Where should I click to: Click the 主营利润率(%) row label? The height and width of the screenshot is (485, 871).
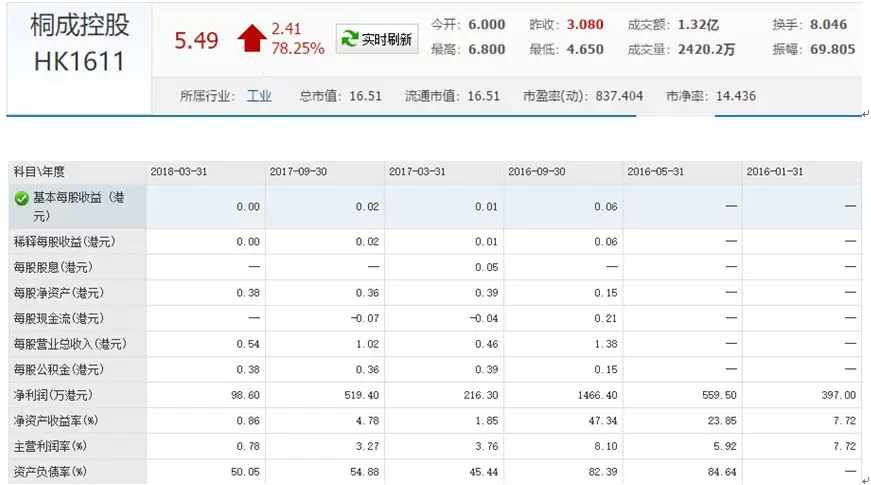51,446
